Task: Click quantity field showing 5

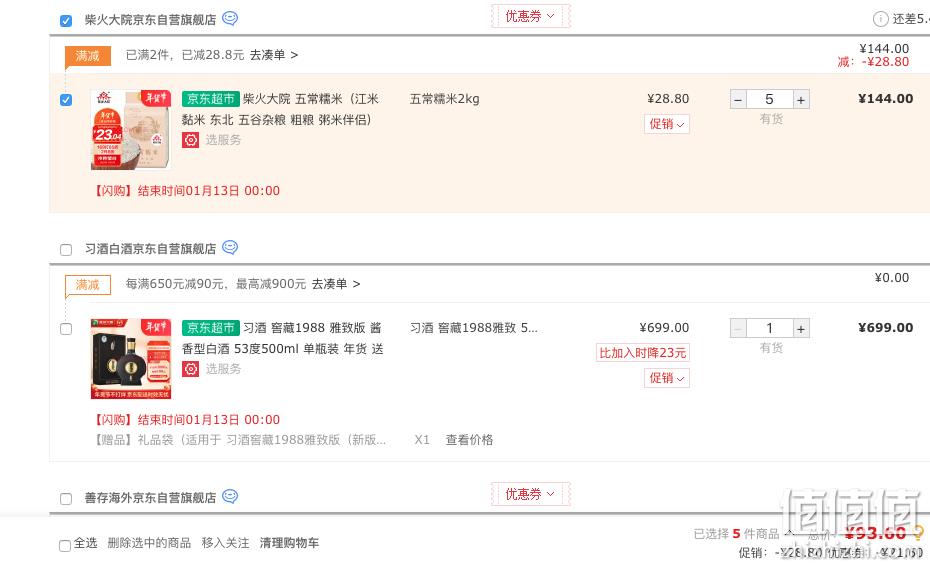Action: click(x=769, y=100)
